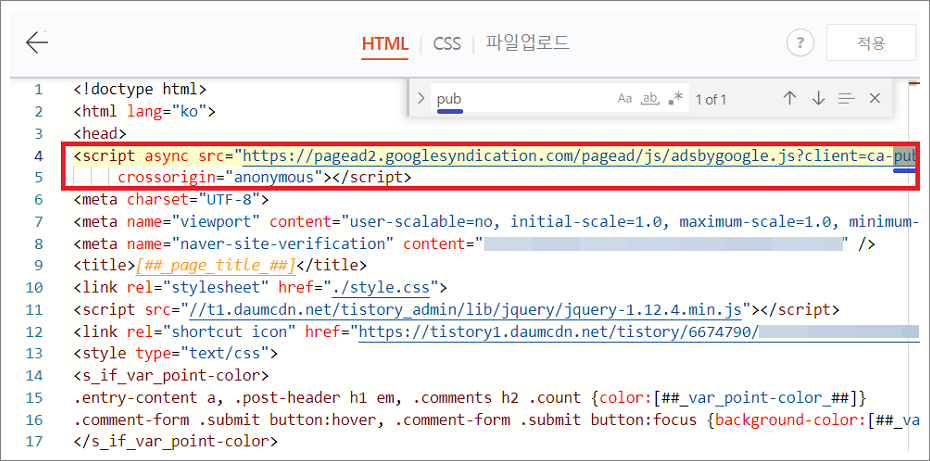Expand the replace chevron in find box

421,98
